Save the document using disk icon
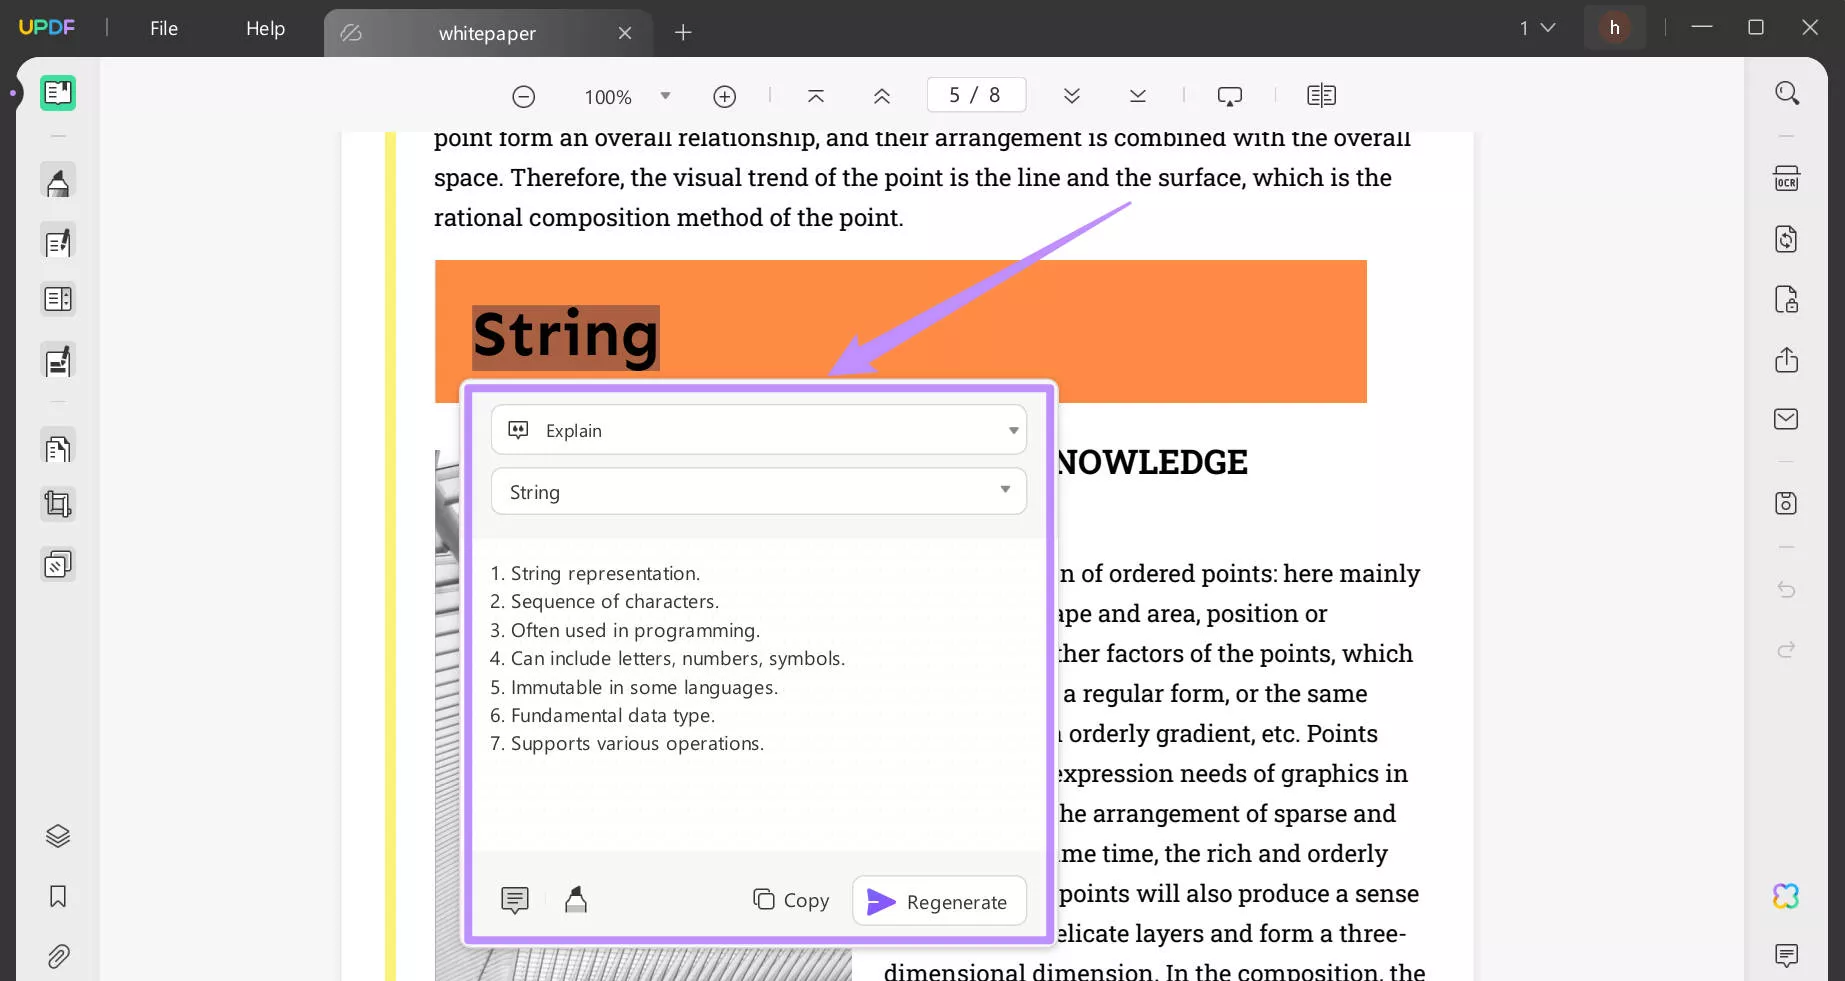Image resolution: width=1845 pixels, height=981 pixels. (1786, 503)
